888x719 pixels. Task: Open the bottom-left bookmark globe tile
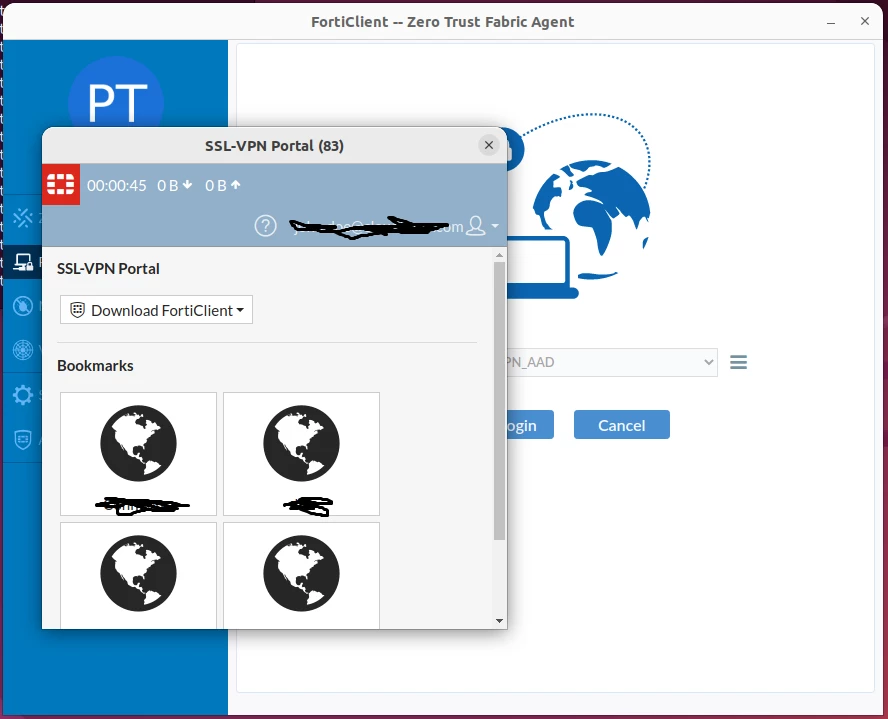[x=138, y=575]
